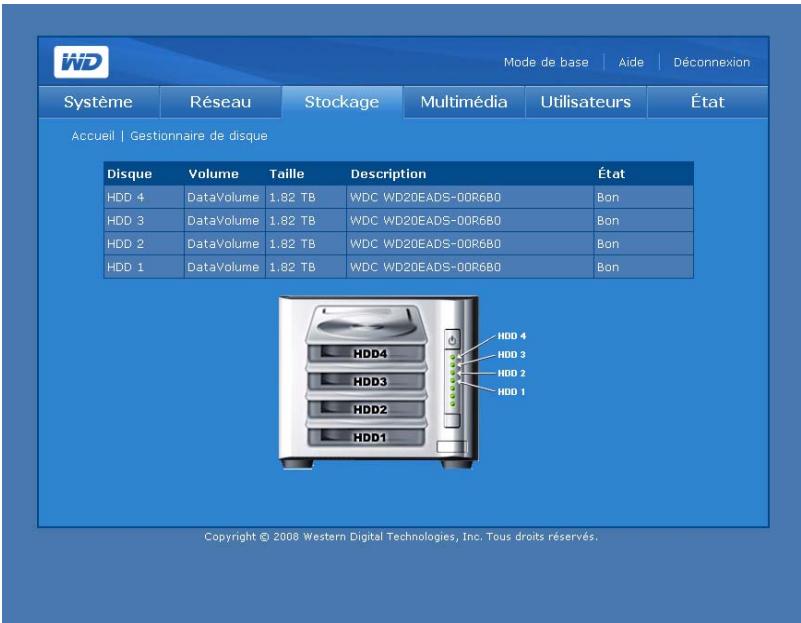Click 1.82 TB size in HDD 3 row
801x623 pixels.
292,221
